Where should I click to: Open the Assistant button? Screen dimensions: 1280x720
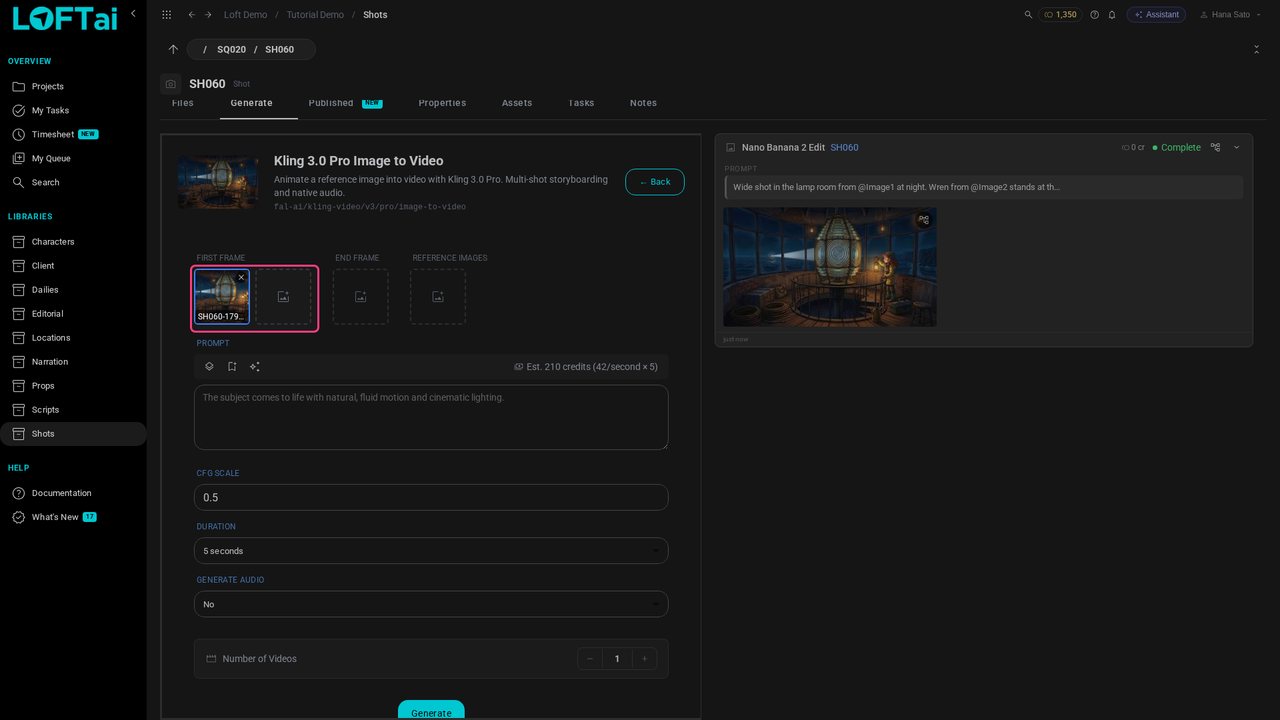(1156, 15)
